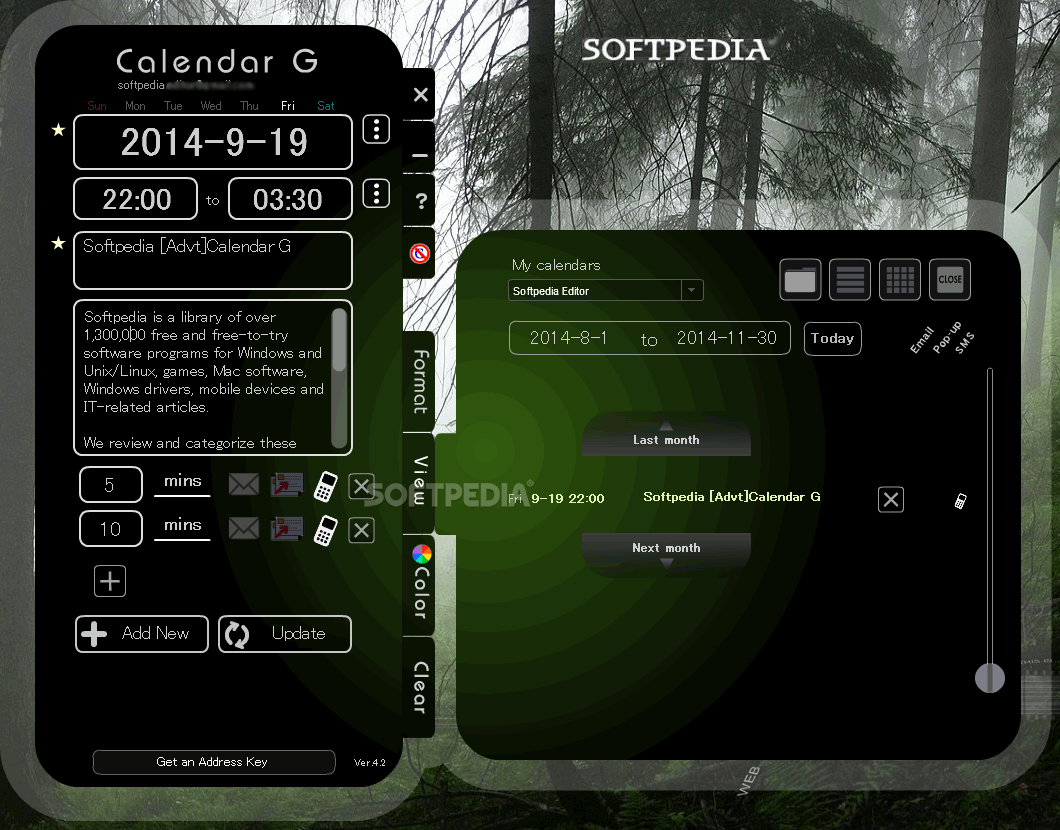Change unit of the 5 mins reminder
This screenshot has height=830, width=1060.
[183, 482]
